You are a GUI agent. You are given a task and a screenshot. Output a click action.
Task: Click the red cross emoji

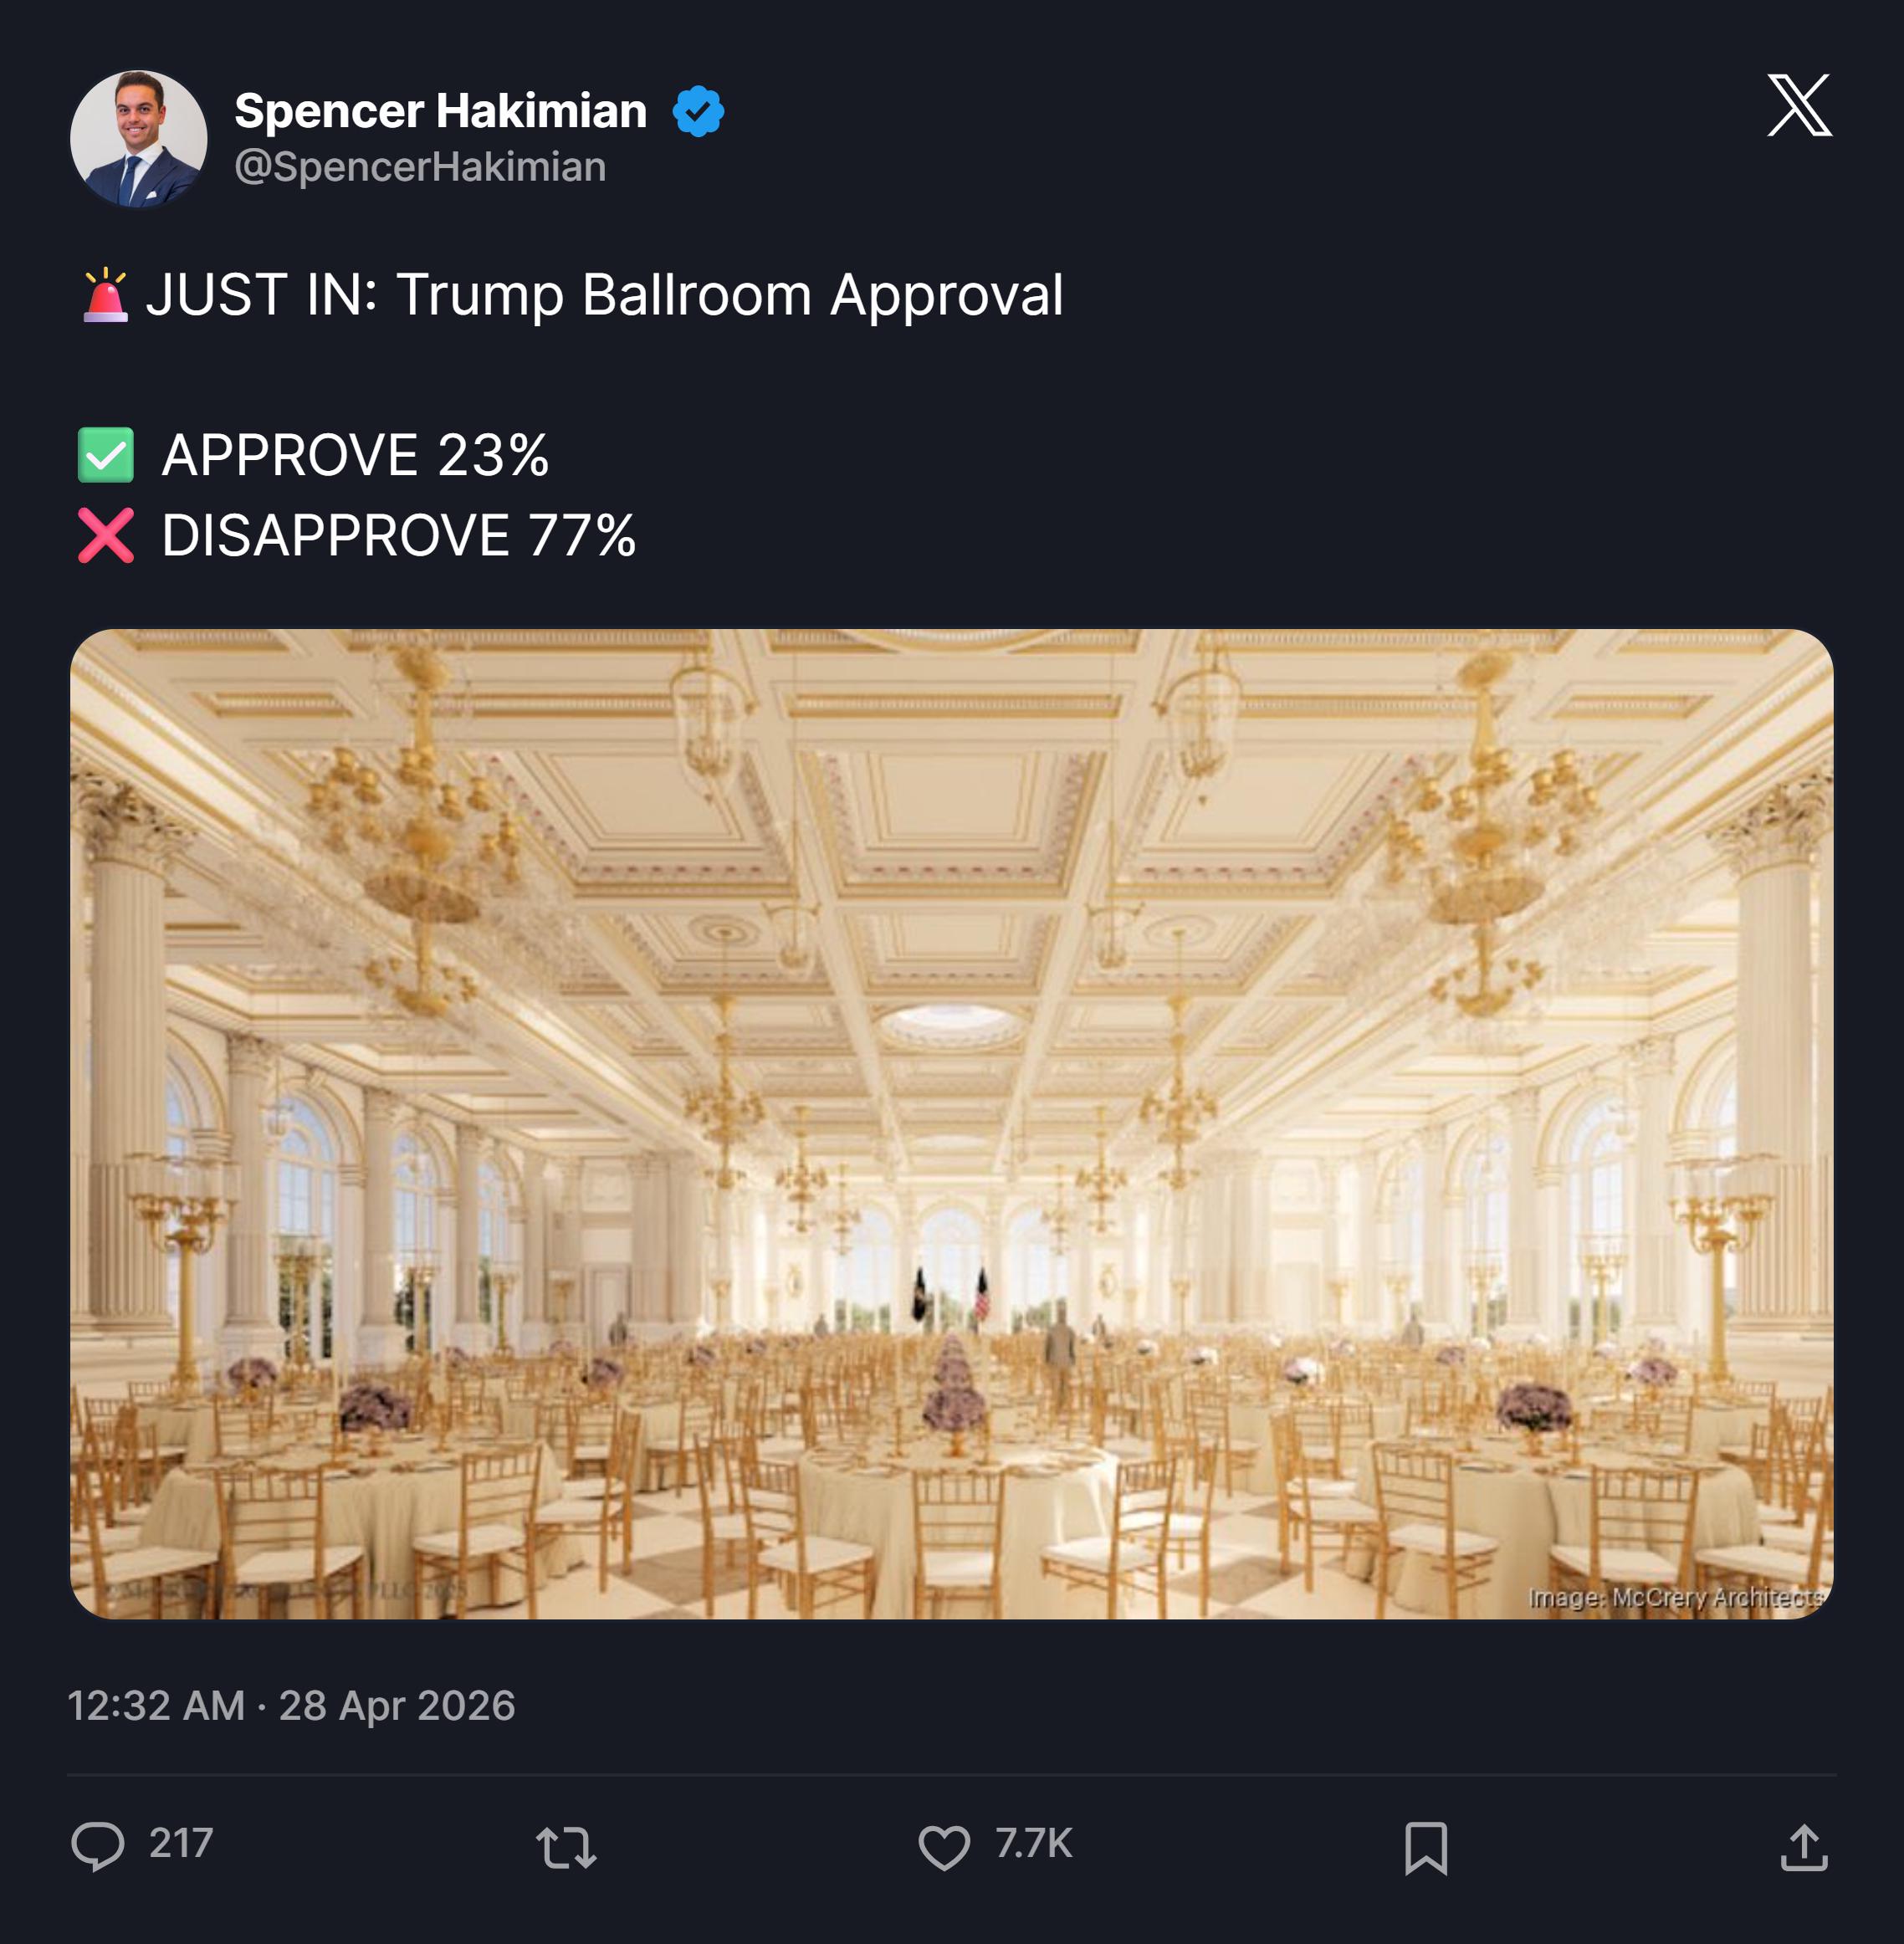pyautogui.click(x=106, y=536)
